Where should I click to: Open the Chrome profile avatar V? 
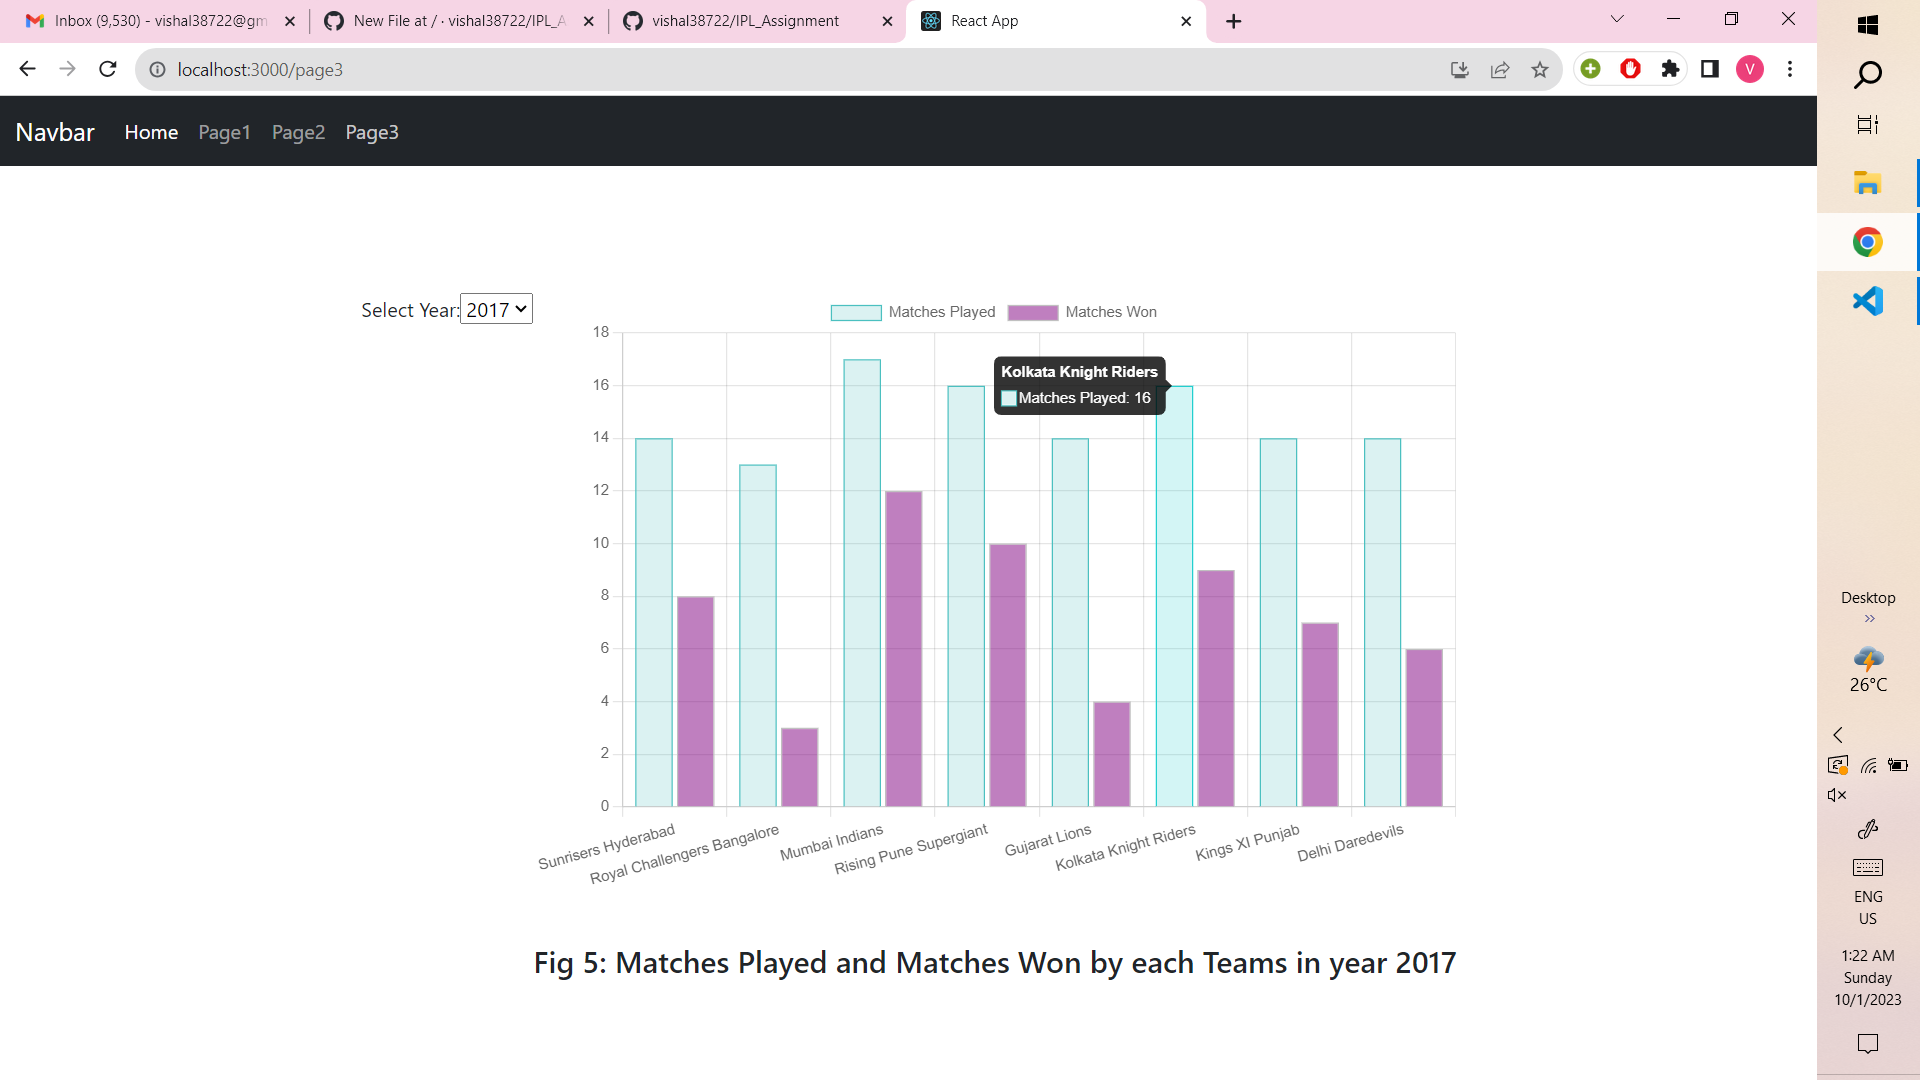tap(1750, 68)
